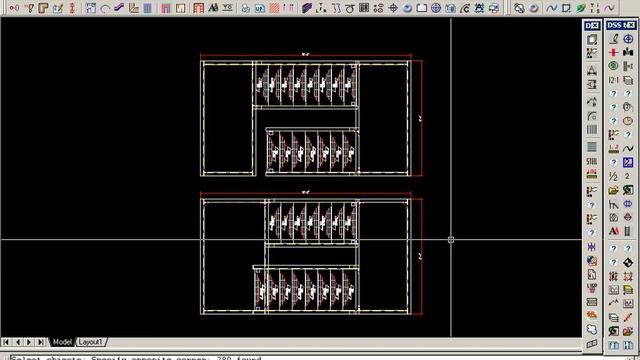Go to next layout tab arrow
Screen dimensions: 640x360
coord(29,342)
